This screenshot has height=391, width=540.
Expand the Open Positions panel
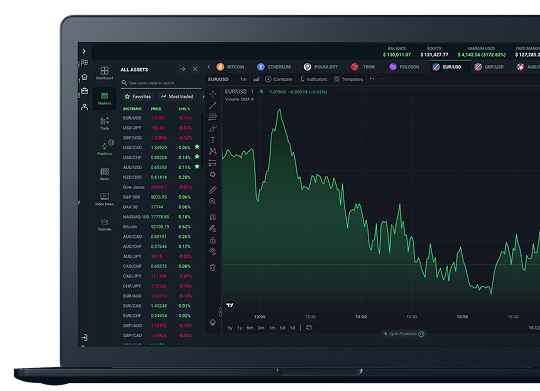pos(404,334)
